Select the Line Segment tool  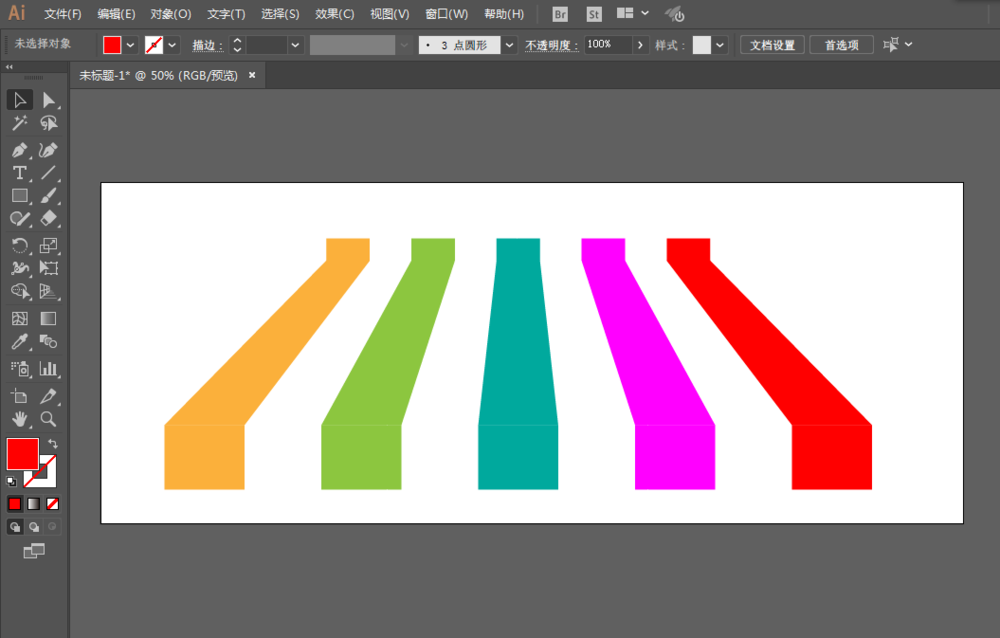point(48,173)
